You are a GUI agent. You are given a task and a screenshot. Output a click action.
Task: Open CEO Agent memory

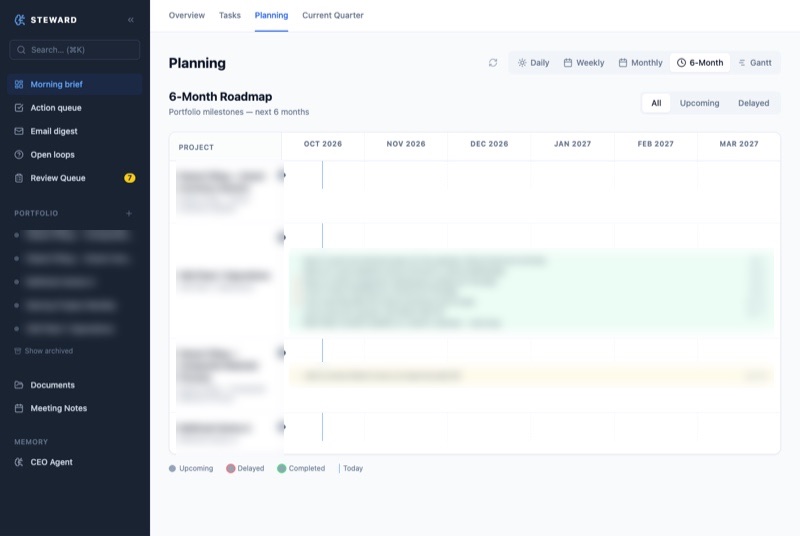(74, 462)
